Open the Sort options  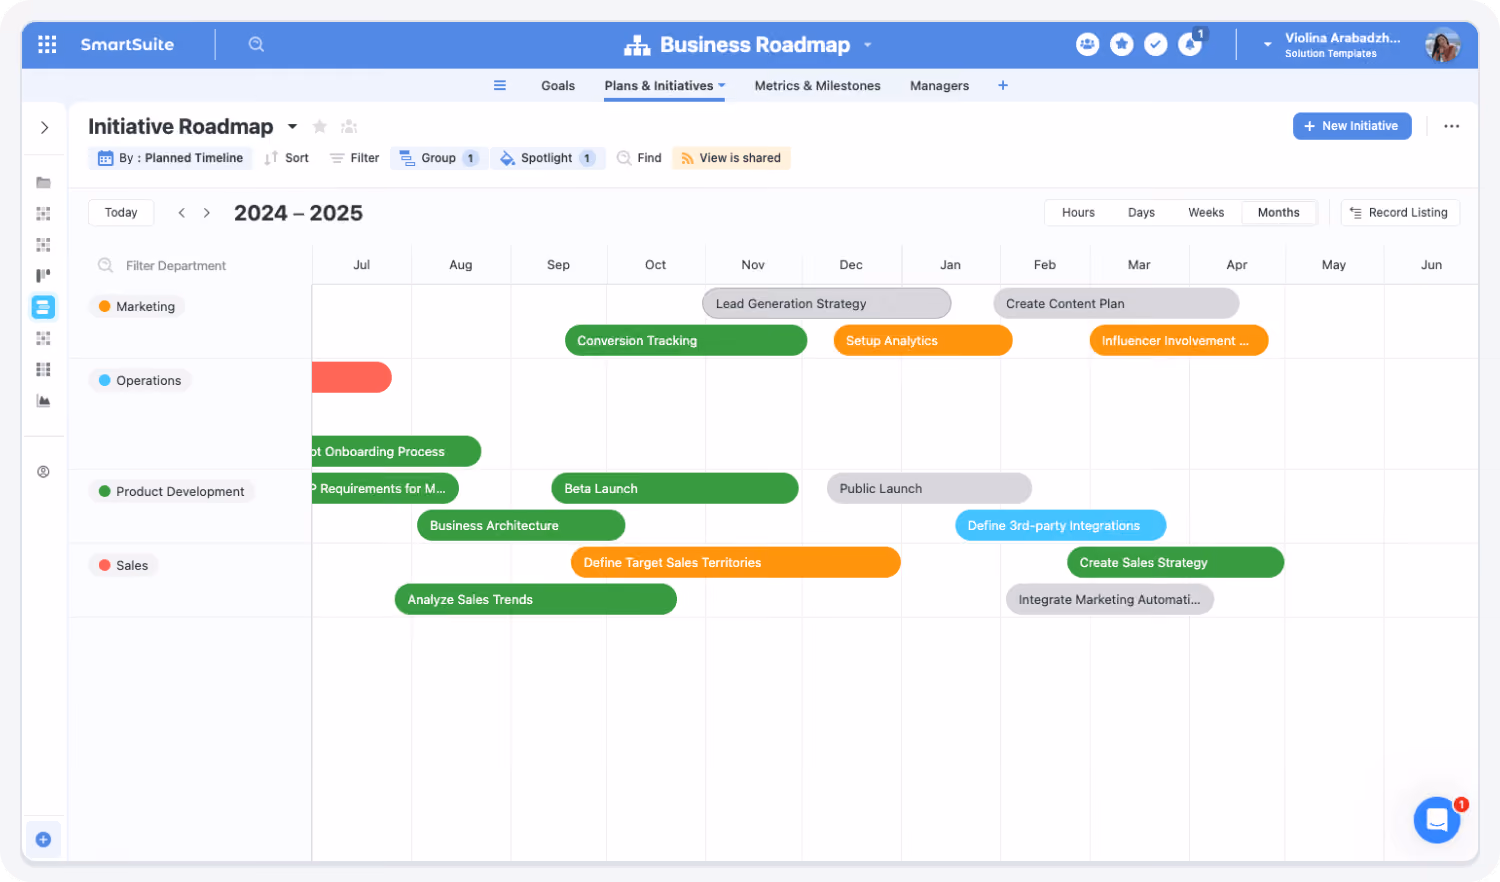point(286,158)
